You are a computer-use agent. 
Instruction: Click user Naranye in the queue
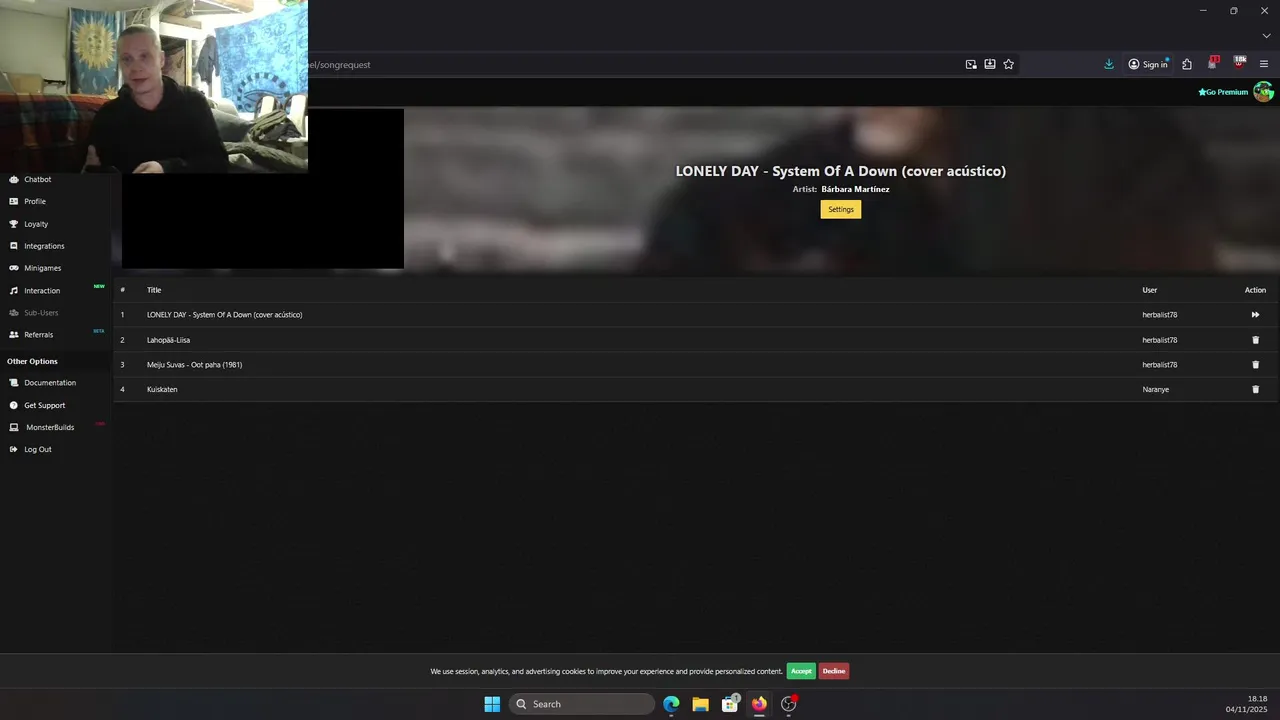click(1156, 389)
